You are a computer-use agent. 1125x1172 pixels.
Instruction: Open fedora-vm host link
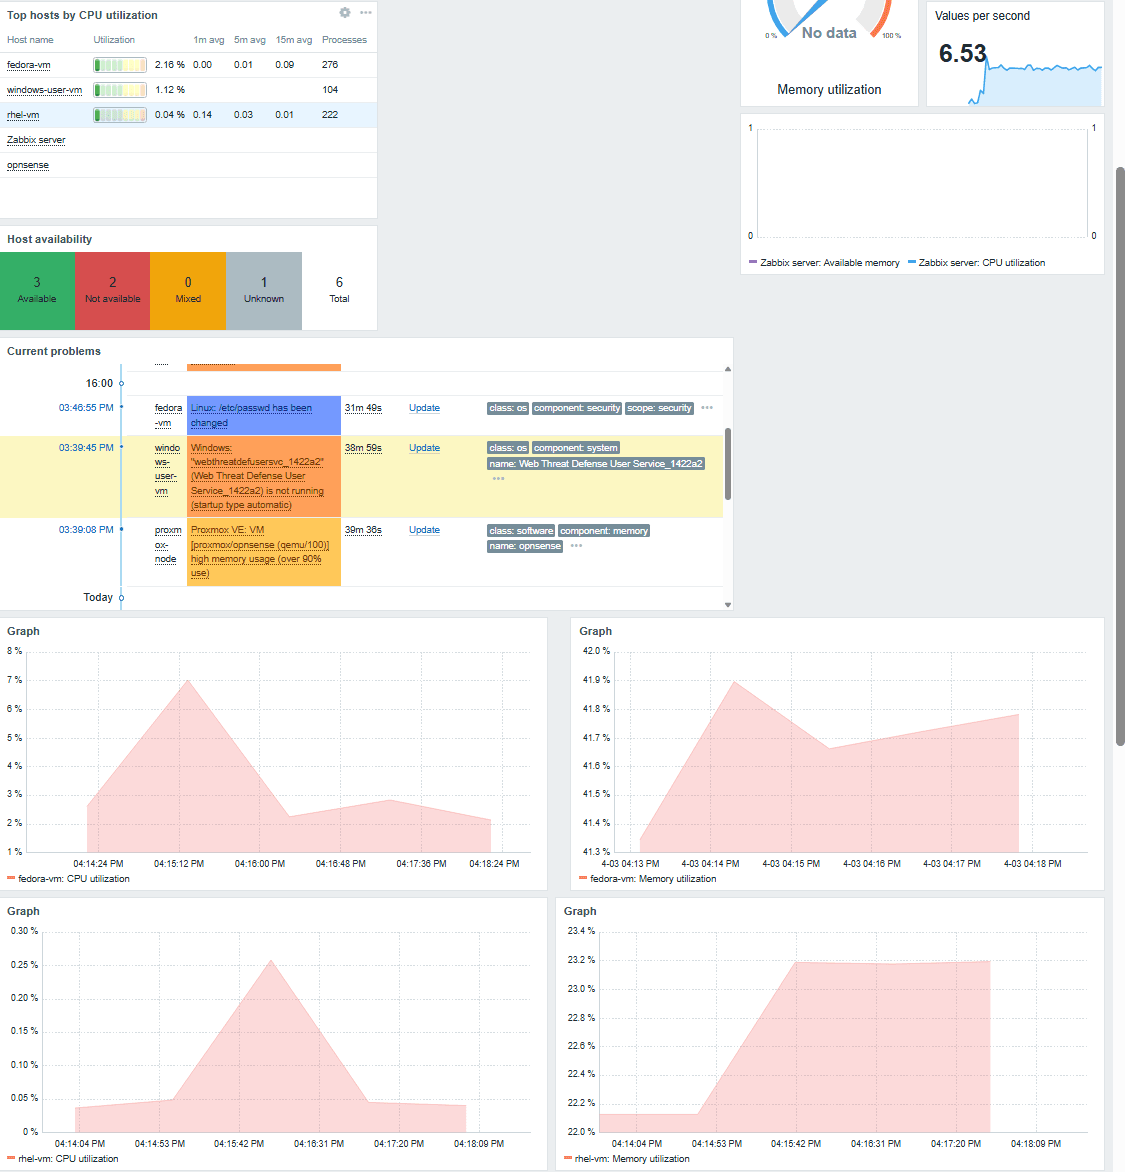point(28,65)
